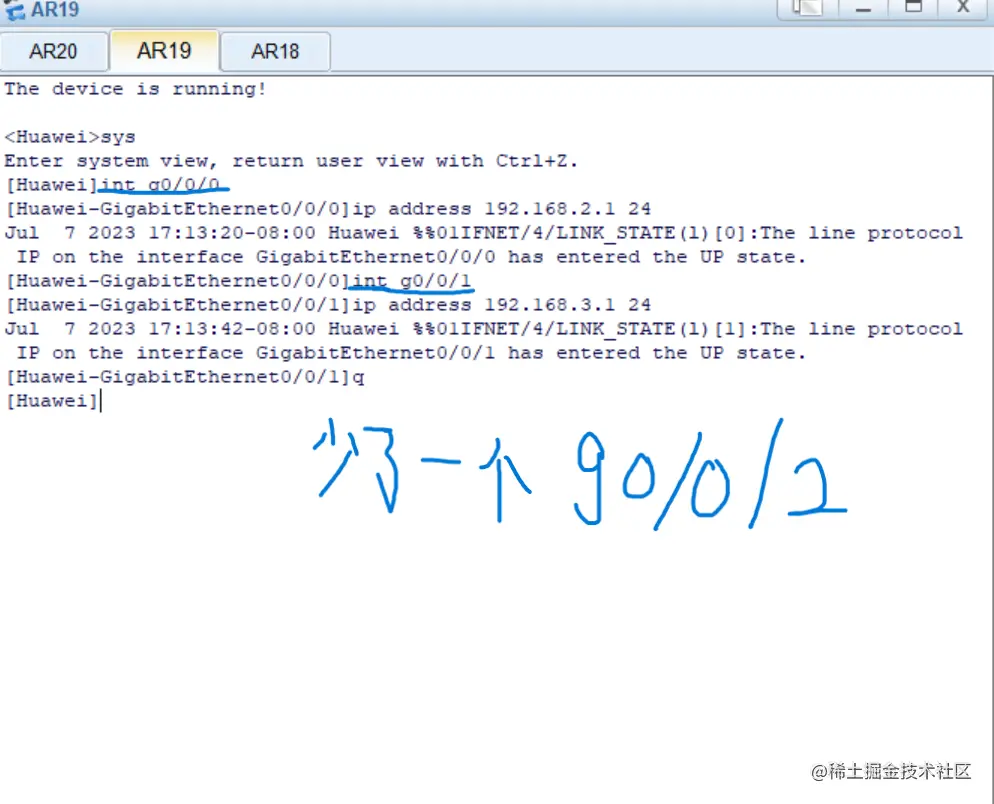Viewport: 994px width, 804px height.
Task: Open the AR18 tab
Action: 275,51
